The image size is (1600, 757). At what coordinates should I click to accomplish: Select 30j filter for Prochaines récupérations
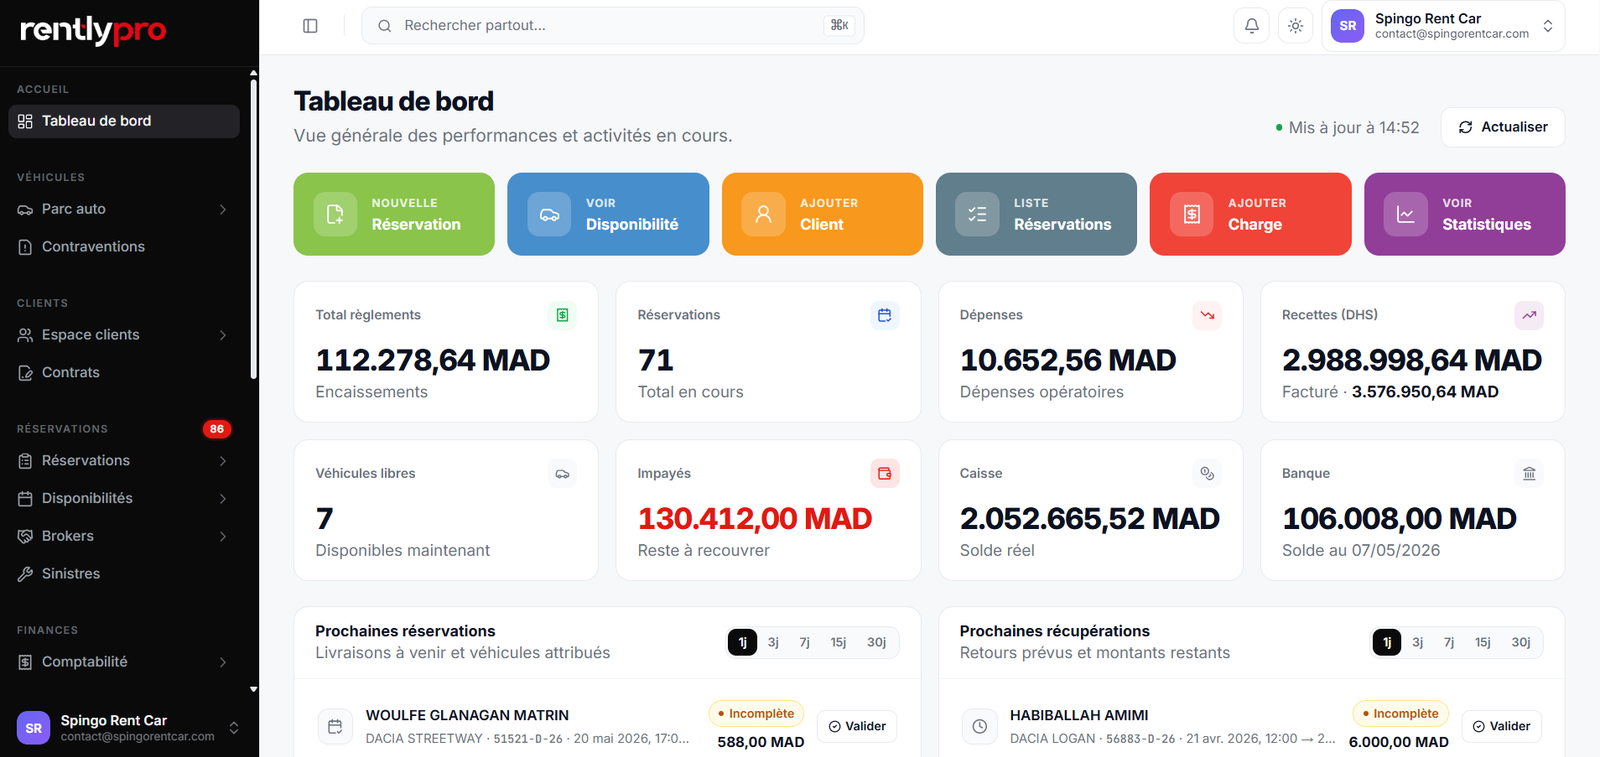point(1520,642)
